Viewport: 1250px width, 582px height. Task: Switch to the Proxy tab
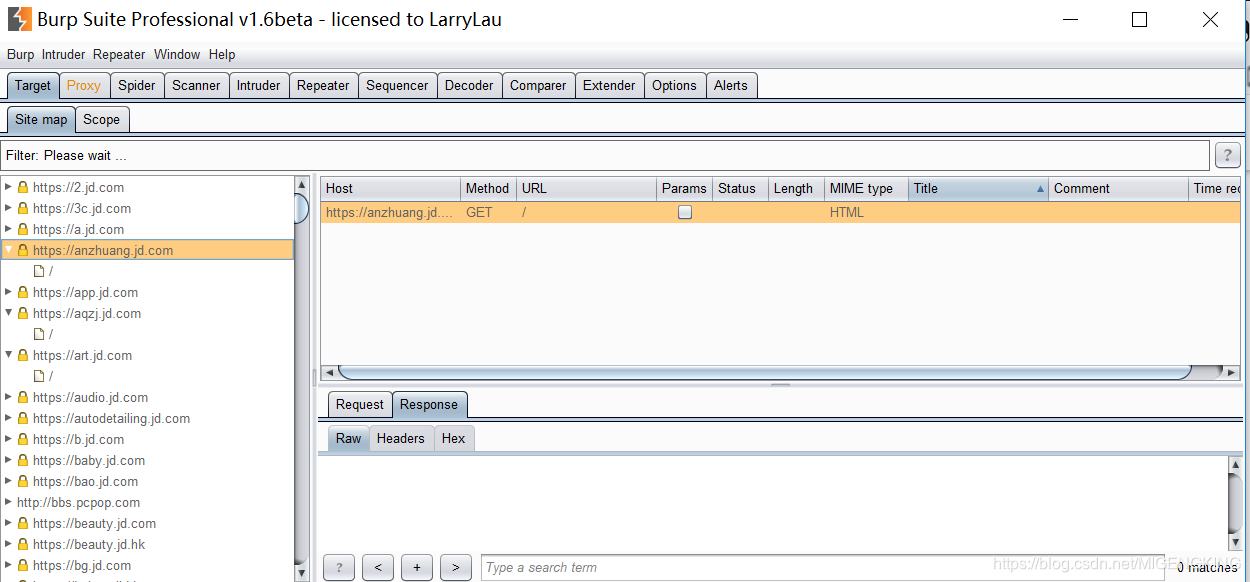[x=84, y=85]
